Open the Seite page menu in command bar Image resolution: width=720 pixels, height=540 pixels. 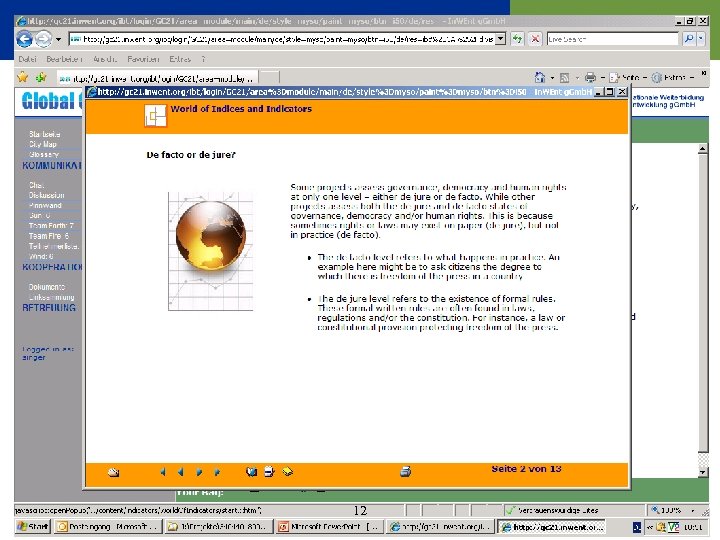tap(627, 78)
